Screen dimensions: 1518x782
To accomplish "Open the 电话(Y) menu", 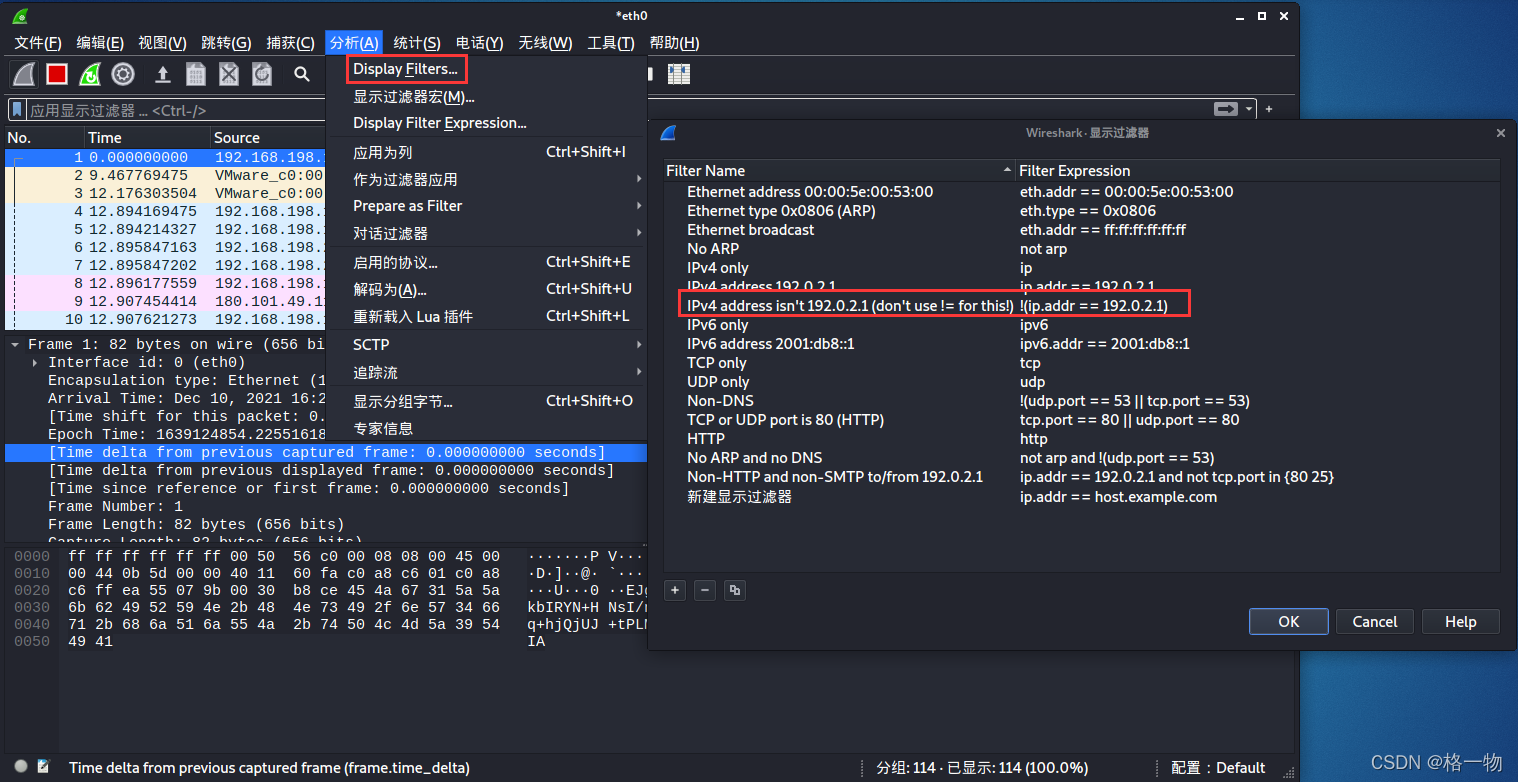I will 479,43.
